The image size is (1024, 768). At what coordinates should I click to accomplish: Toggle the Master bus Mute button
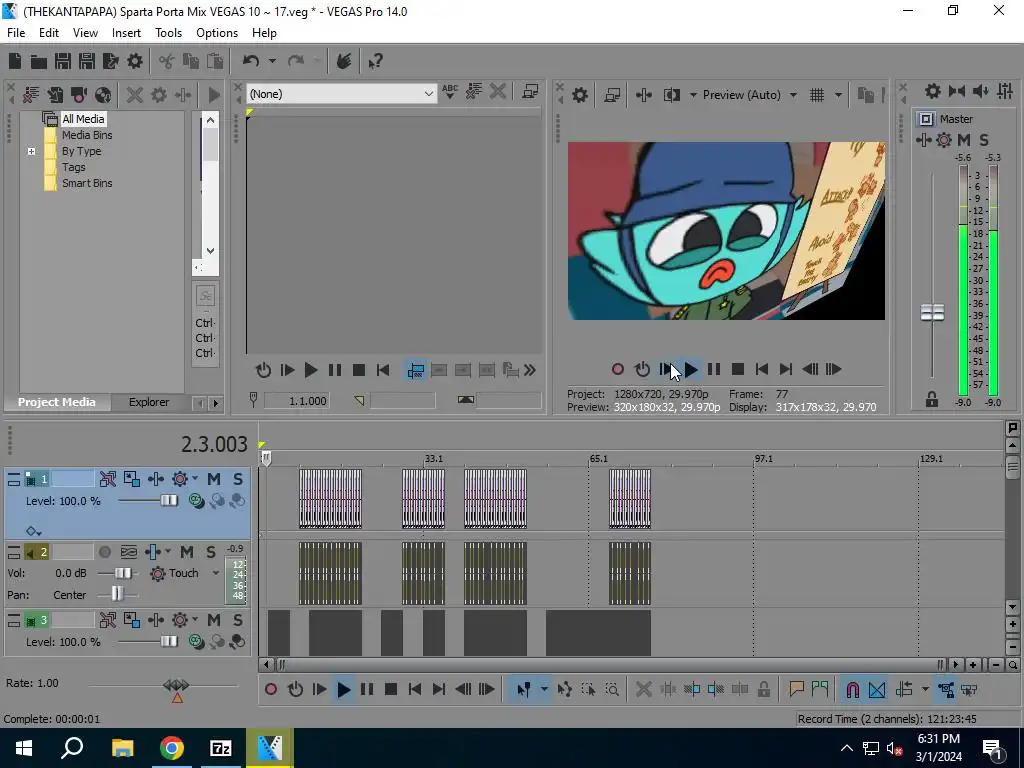[964, 140]
